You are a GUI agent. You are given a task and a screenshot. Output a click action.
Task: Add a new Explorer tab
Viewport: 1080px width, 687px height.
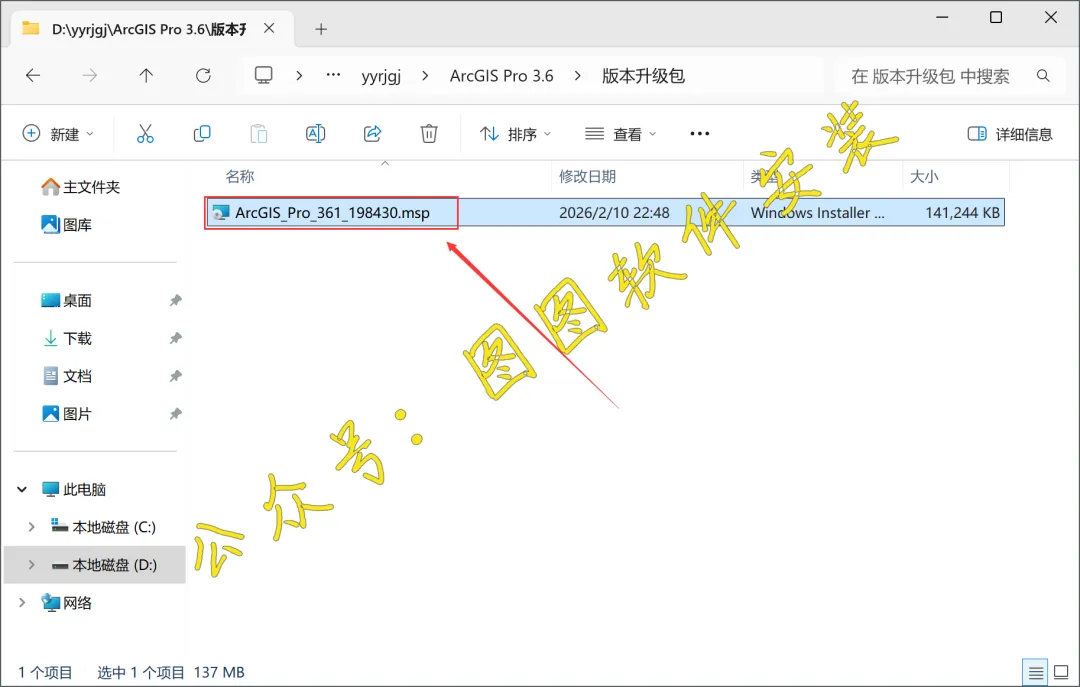click(321, 29)
